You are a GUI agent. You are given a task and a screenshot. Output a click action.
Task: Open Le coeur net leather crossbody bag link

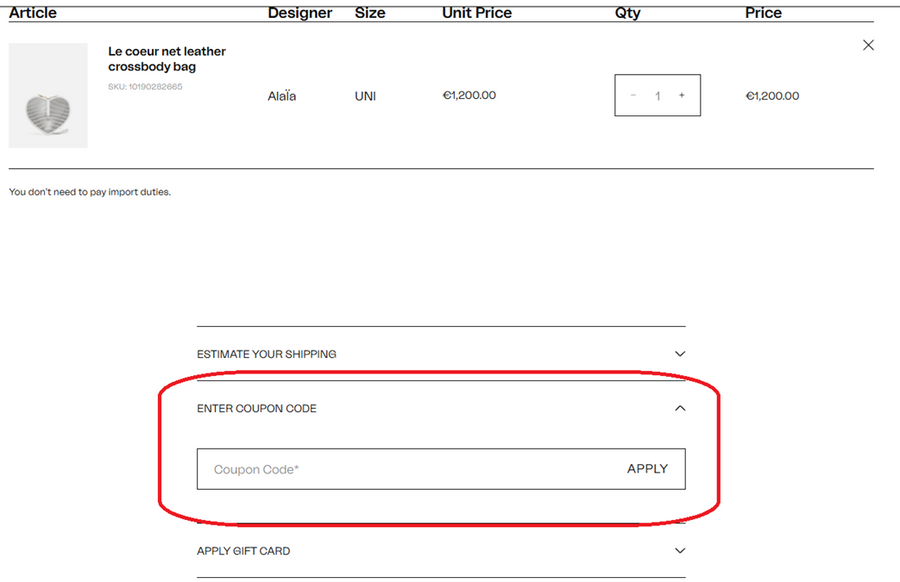tap(167, 59)
